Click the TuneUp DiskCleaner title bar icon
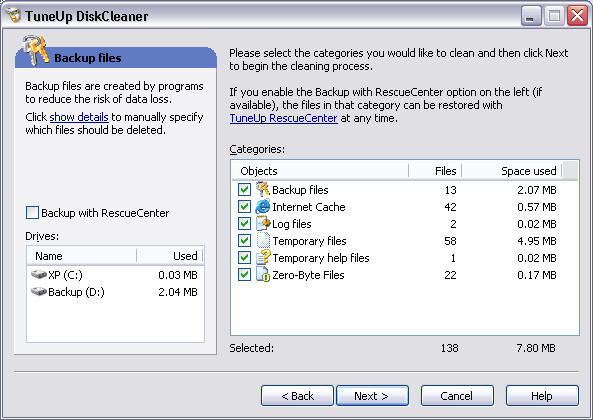This screenshot has width=593, height=420. 13,16
